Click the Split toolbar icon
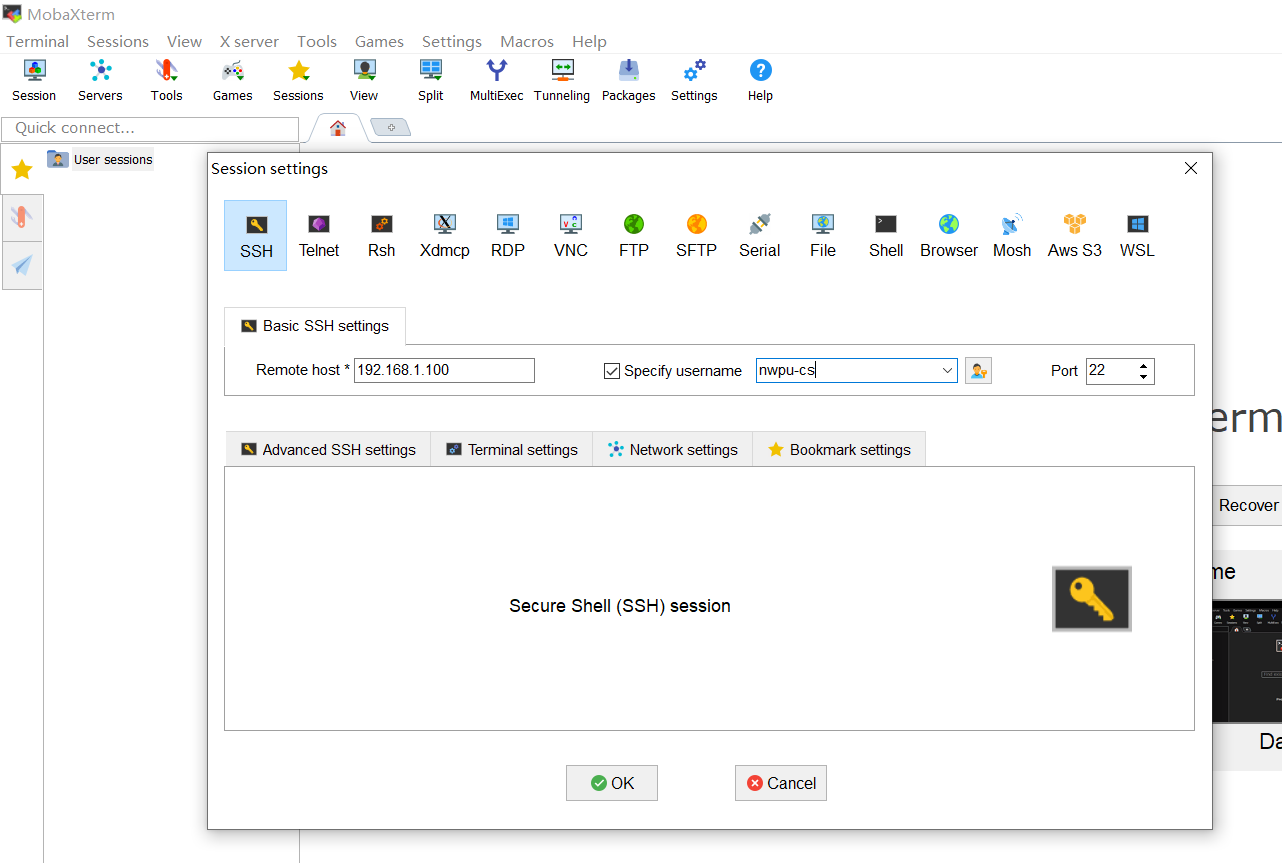Image resolution: width=1282 pixels, height=863 pixels. pyautogui.click(x=431, y=81)
